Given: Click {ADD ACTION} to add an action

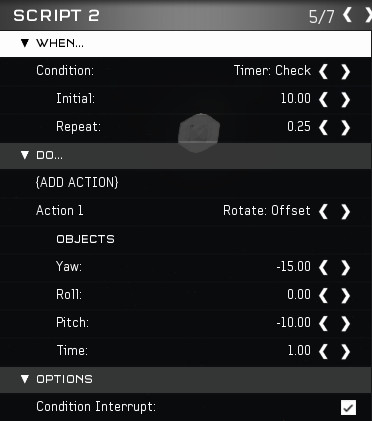Looking at the screenshot, I should pyautogui.click(x=77, y=182).
